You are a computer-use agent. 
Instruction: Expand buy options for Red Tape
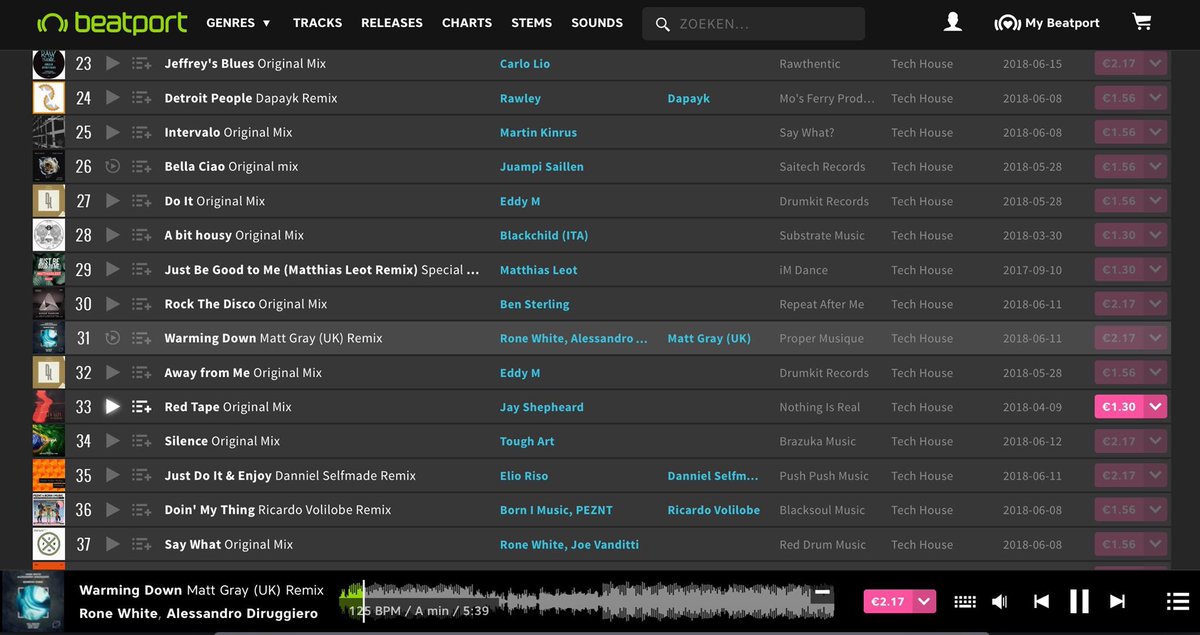[1156, 407]
